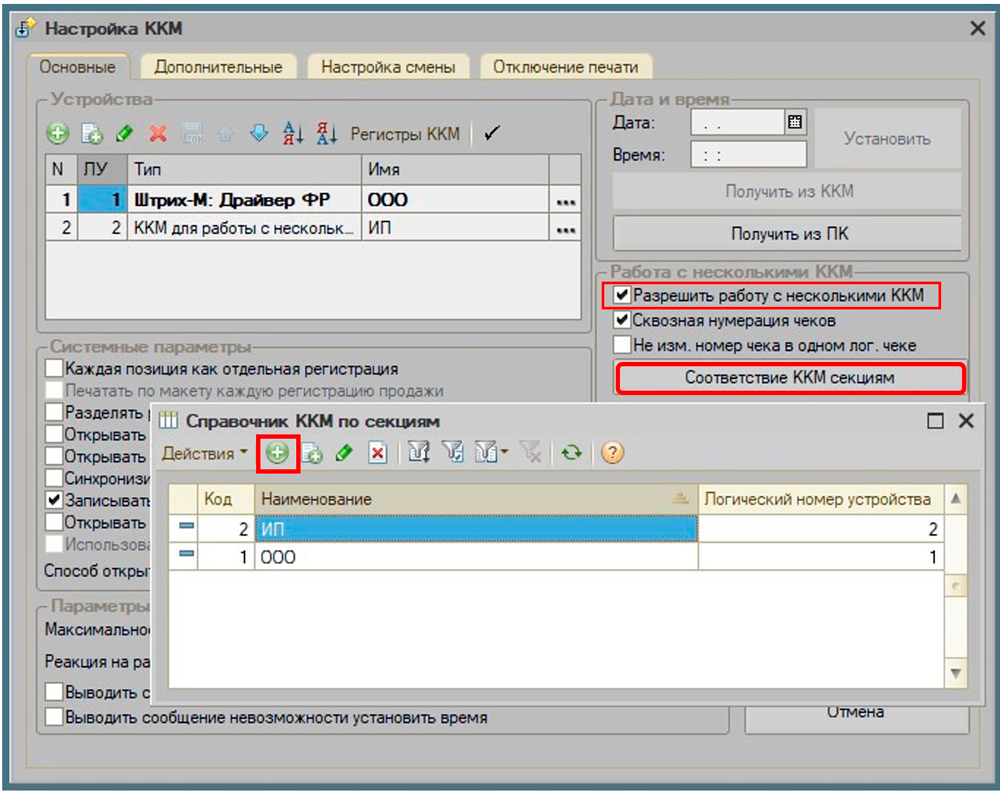Sort devices ascending А-Я
This screenshot has height=791, width=1000.
[x=293, y=133]
